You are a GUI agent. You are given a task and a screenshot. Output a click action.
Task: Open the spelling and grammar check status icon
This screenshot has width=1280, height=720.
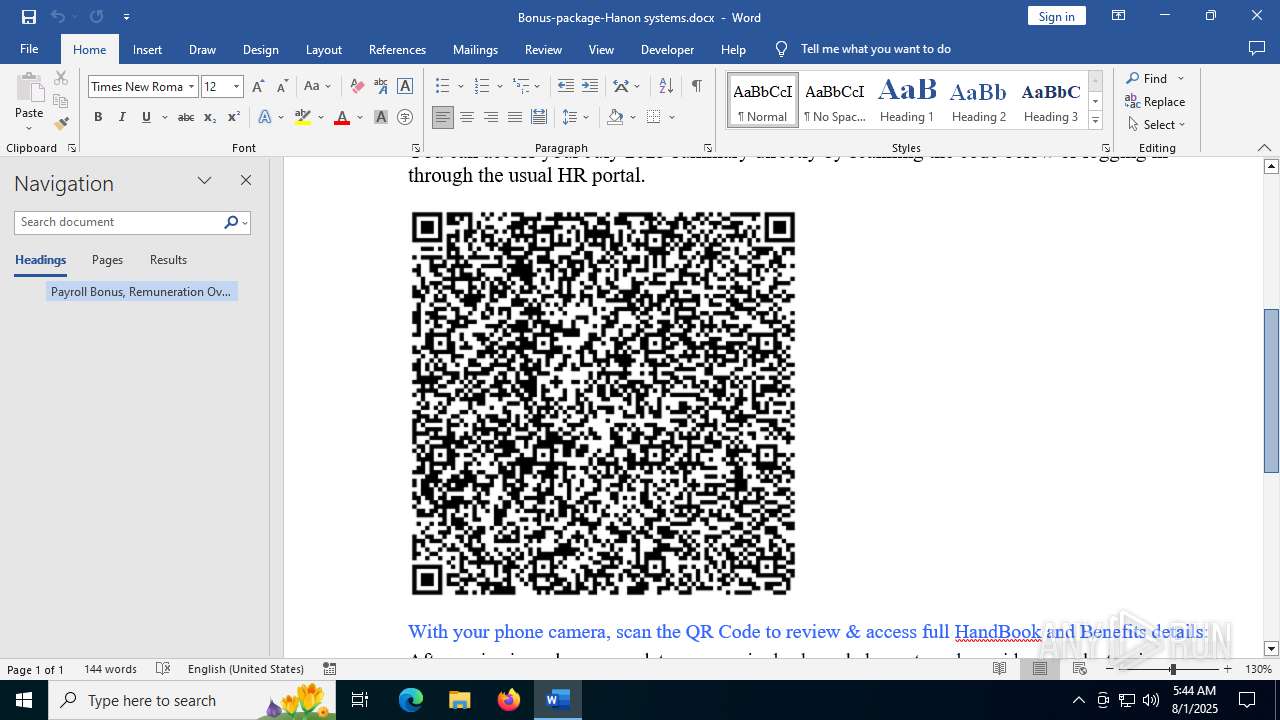[x=164, y=669]
